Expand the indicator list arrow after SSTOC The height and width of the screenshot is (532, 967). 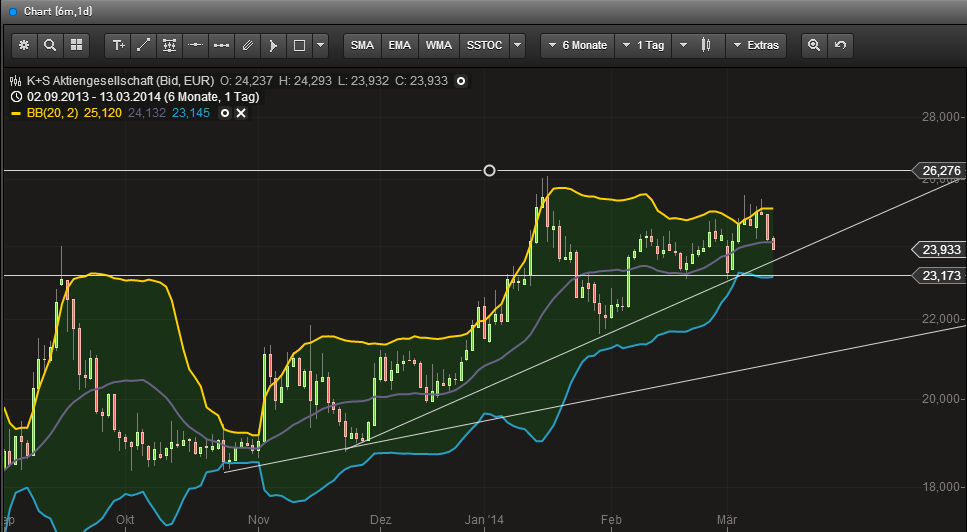click(x=517, y=45)
